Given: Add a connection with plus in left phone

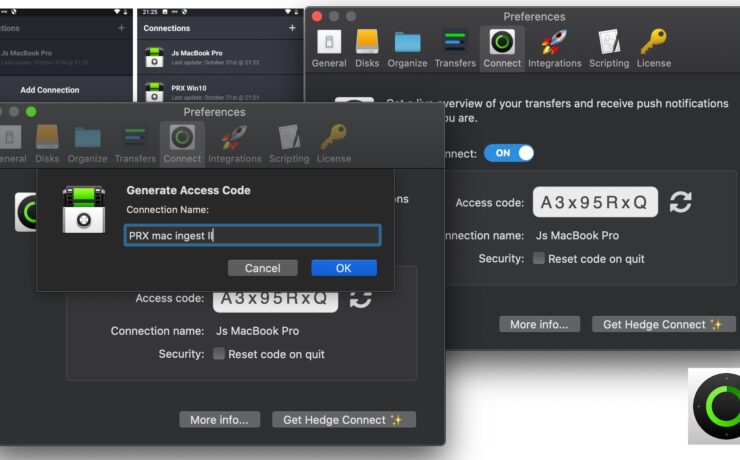Looking at the screenshot, I should coord(121,28).
